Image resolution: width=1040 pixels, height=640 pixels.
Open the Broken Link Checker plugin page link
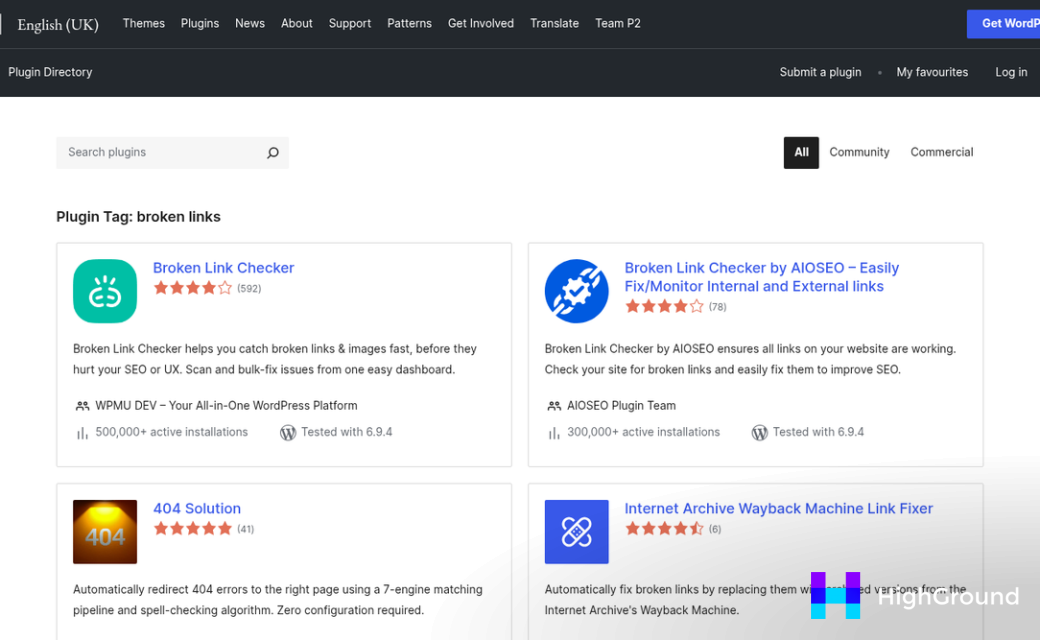coord(223,268)
